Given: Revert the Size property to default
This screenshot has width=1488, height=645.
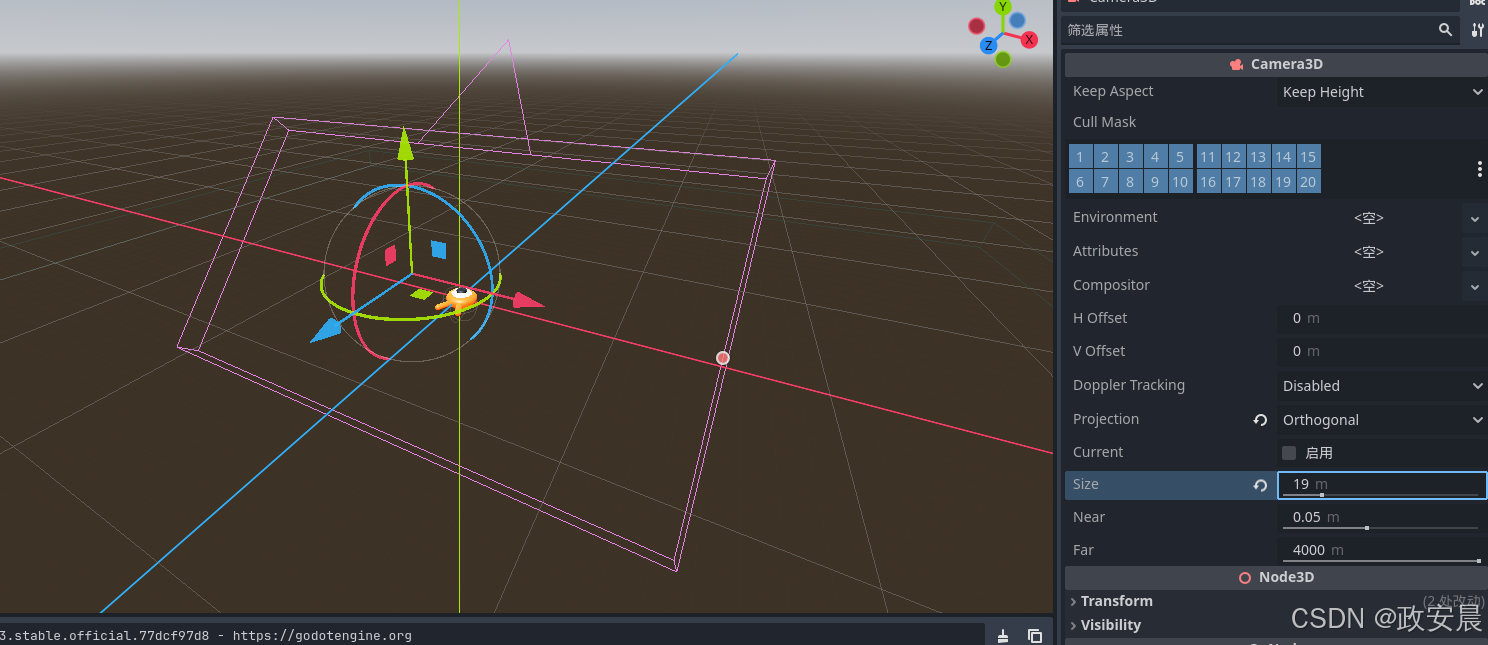Looking at the screenshot, I should click(1260, 485).
